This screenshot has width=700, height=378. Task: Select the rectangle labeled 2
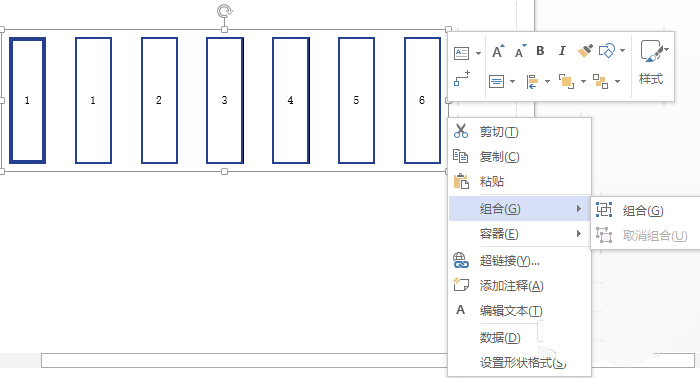159,100
